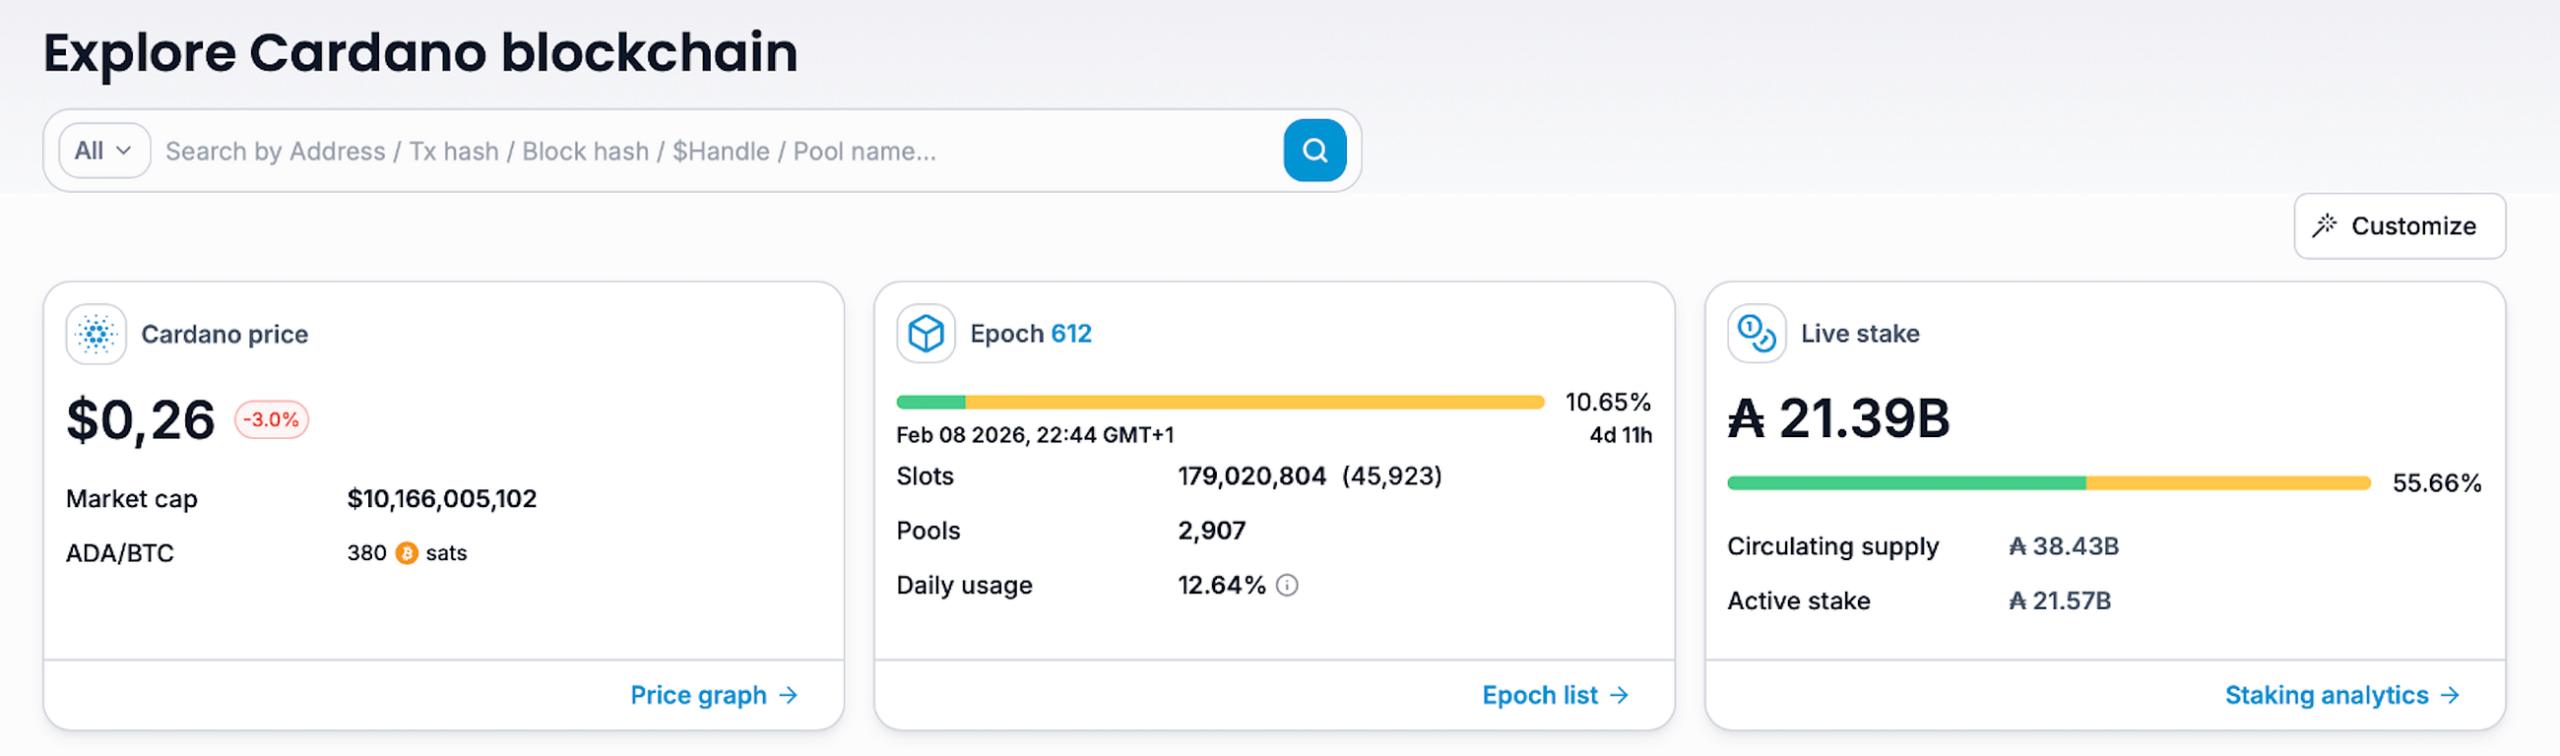
Task: Click the Cardano logo icon
Action: 96,334
